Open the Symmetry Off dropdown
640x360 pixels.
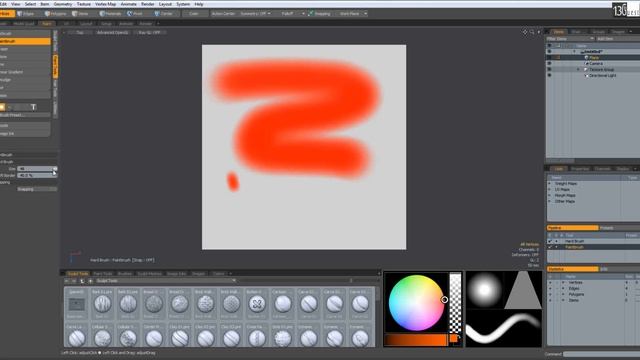click(256, 13)
